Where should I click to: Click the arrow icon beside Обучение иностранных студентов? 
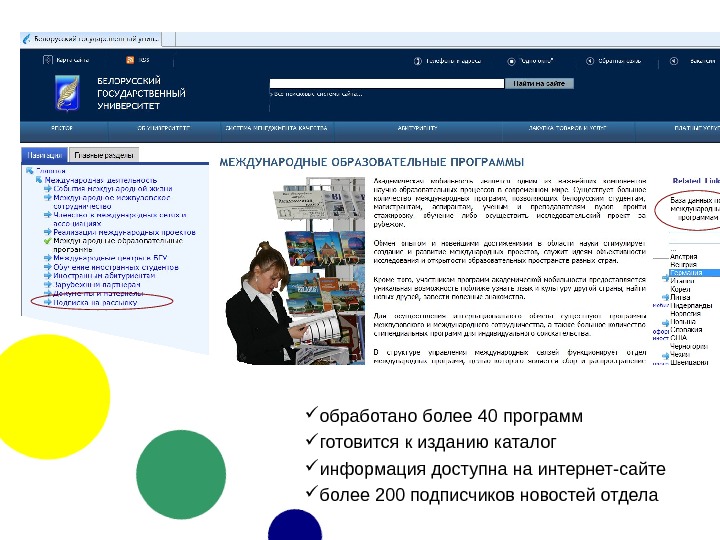coord(47,267)
